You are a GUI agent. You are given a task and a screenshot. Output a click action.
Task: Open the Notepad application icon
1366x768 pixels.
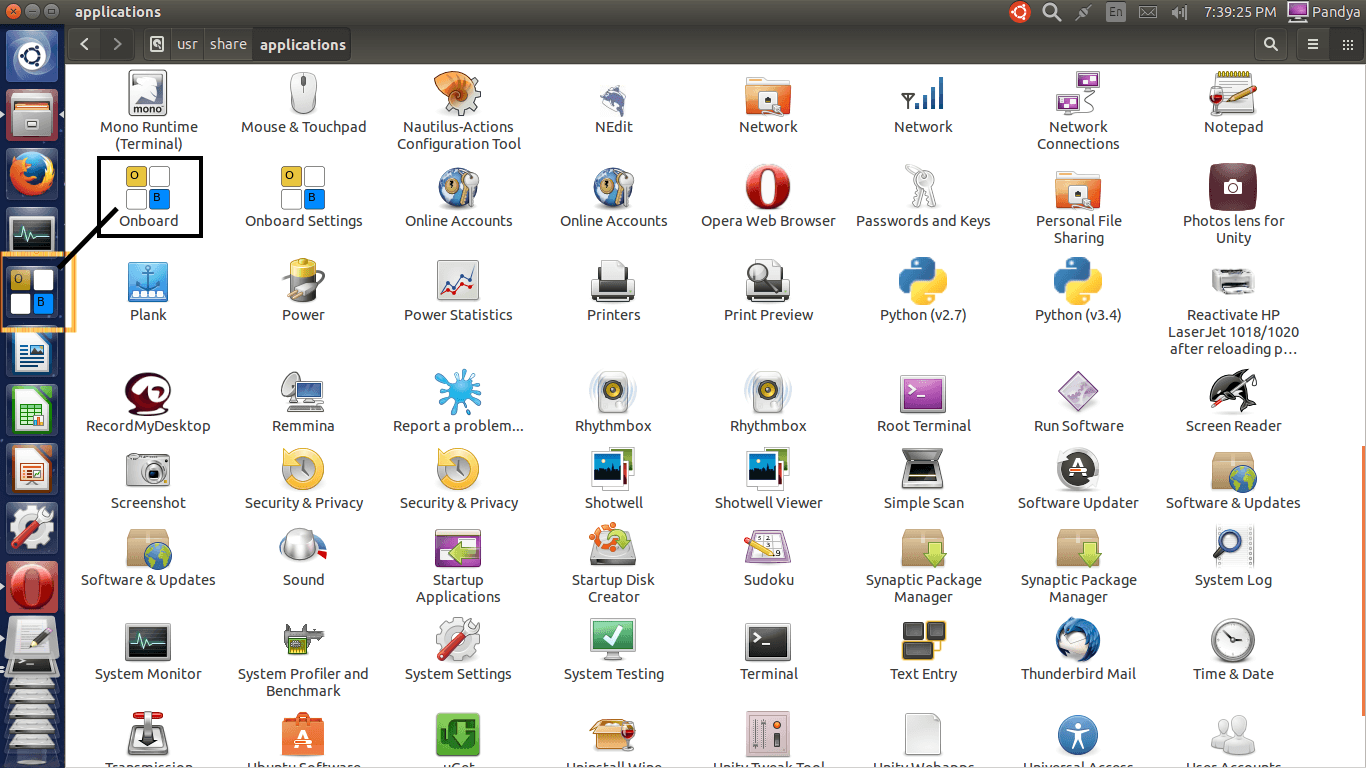point(1233,93)
